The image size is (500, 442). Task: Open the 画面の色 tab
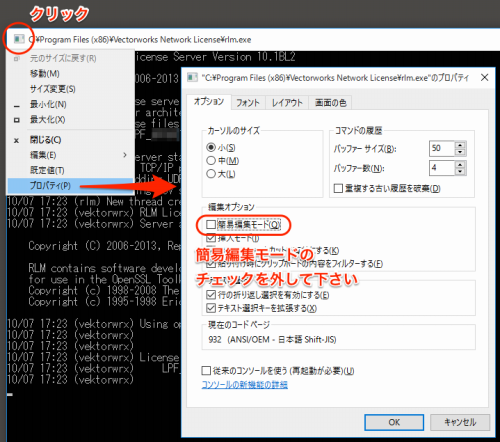330,103
